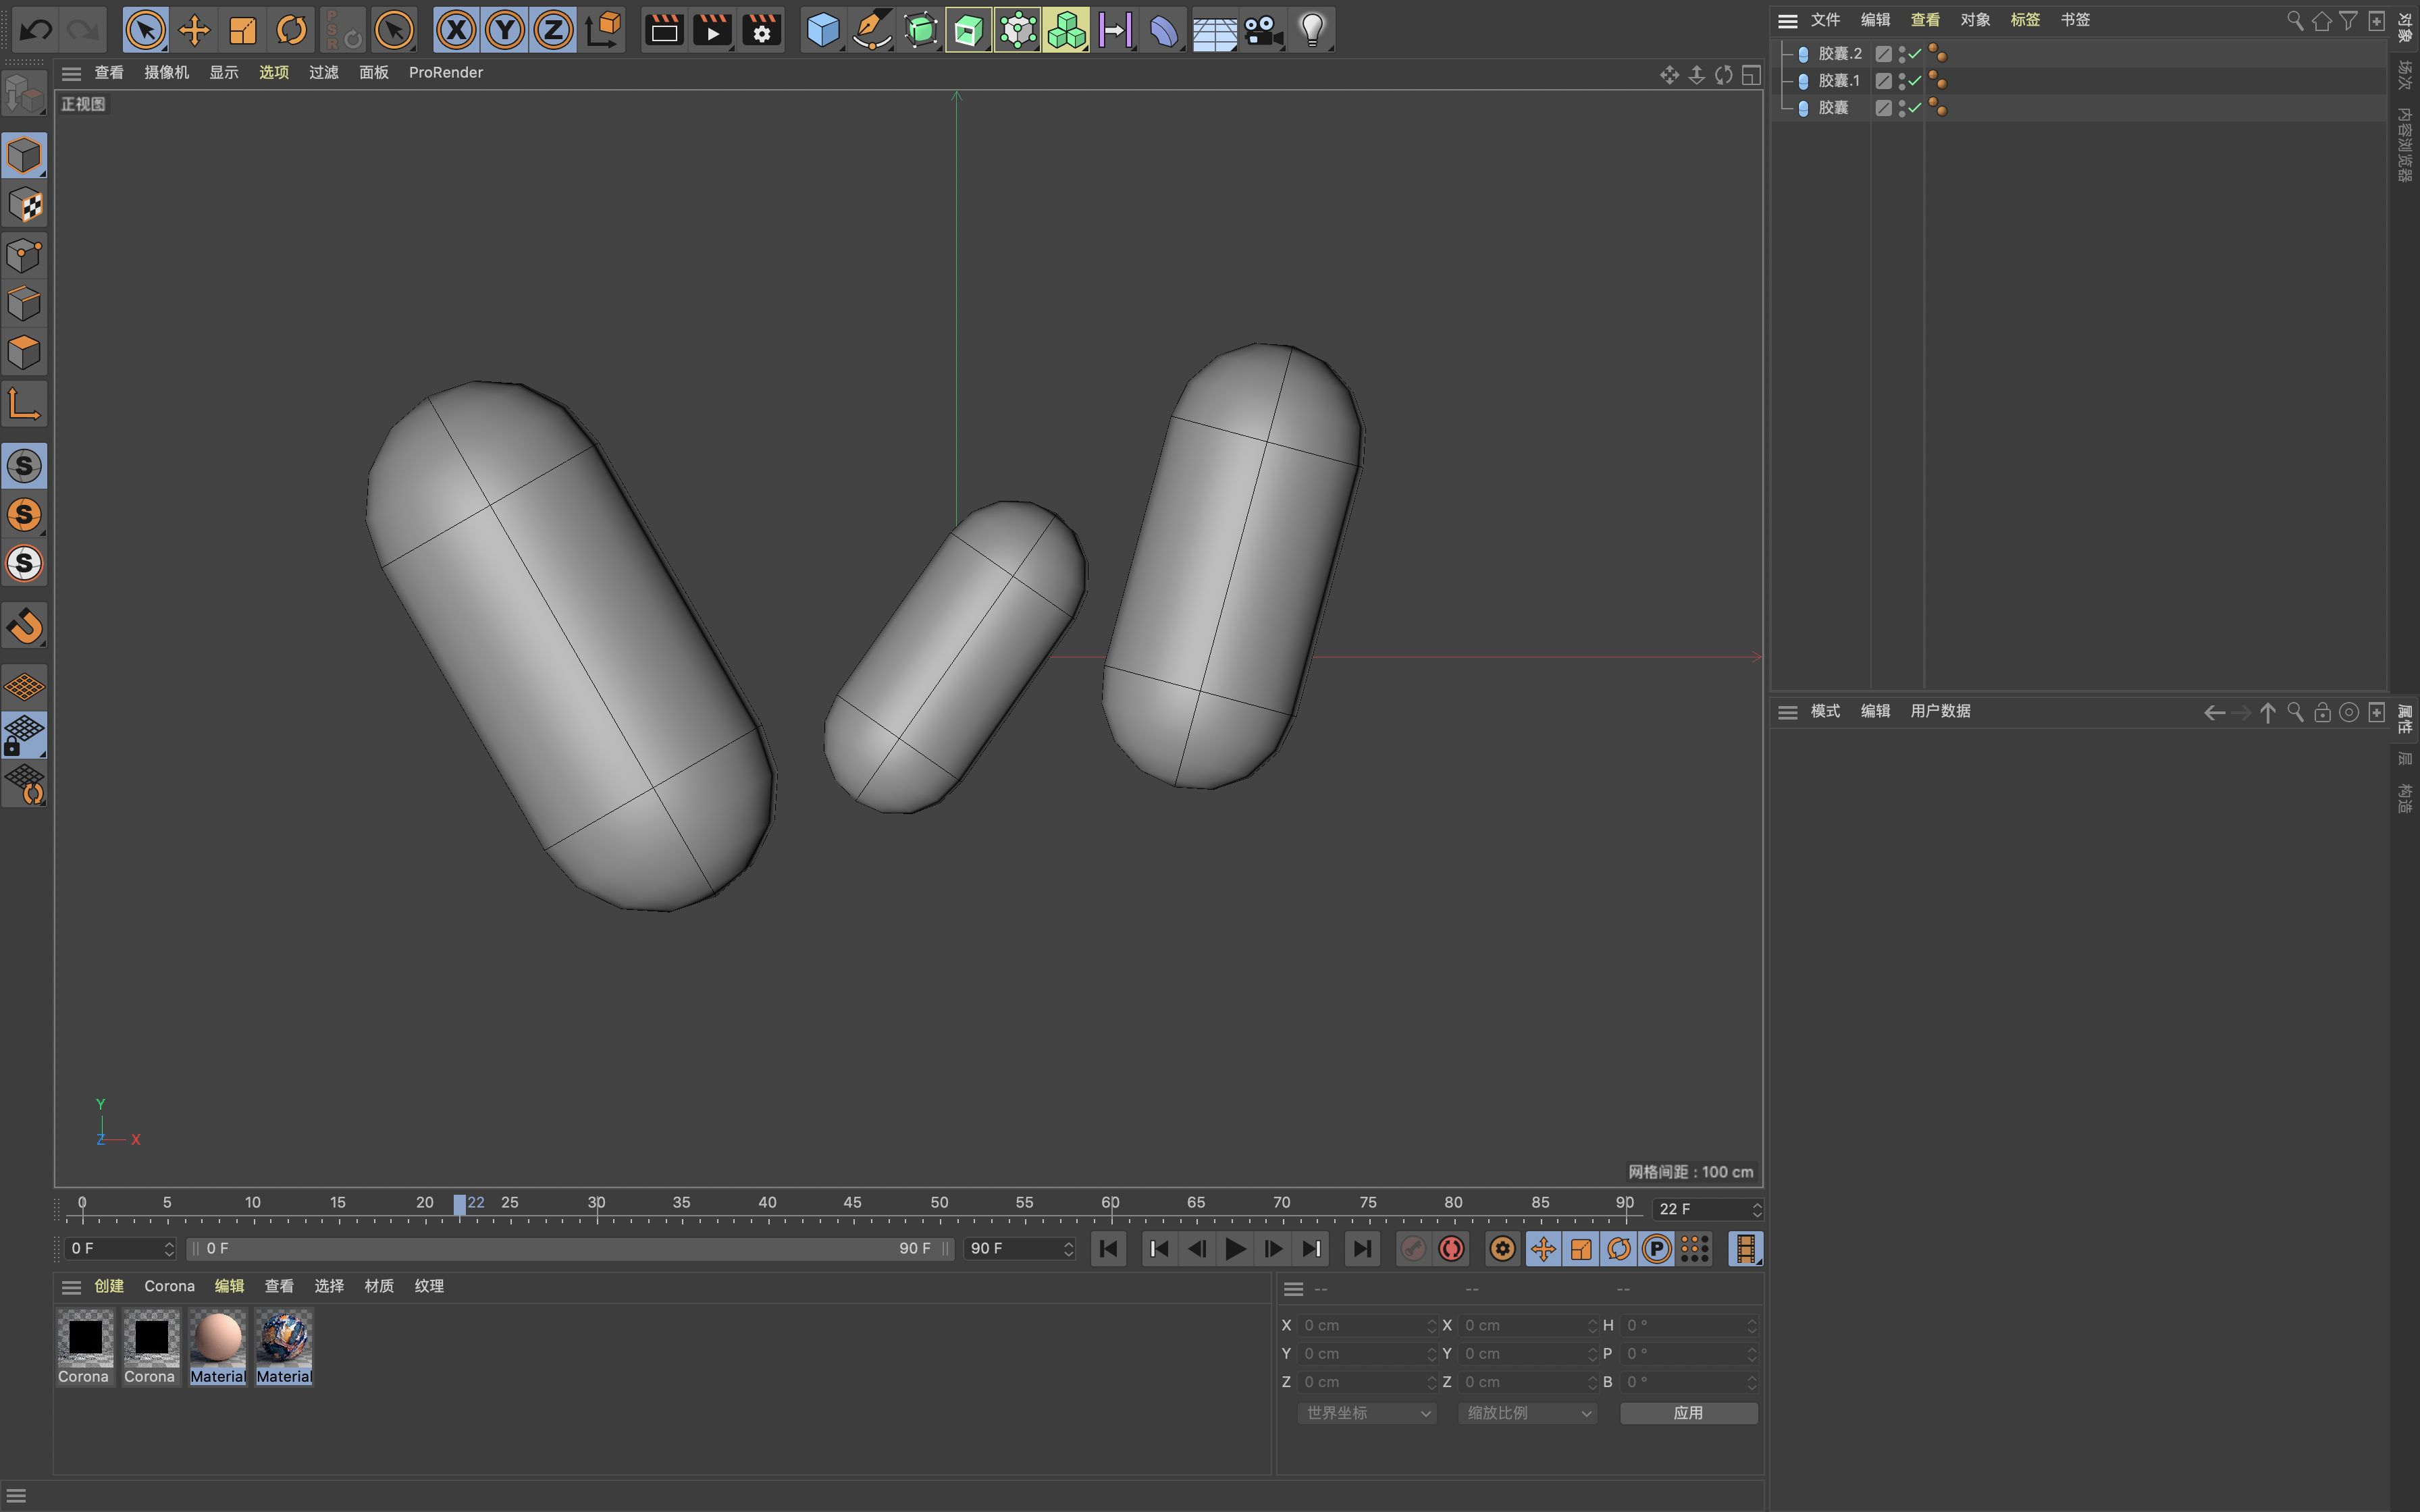Viewport: 2420px width, 1512px height.
Task: Open the object manager 文件 menu
Action: [1825, 20]
